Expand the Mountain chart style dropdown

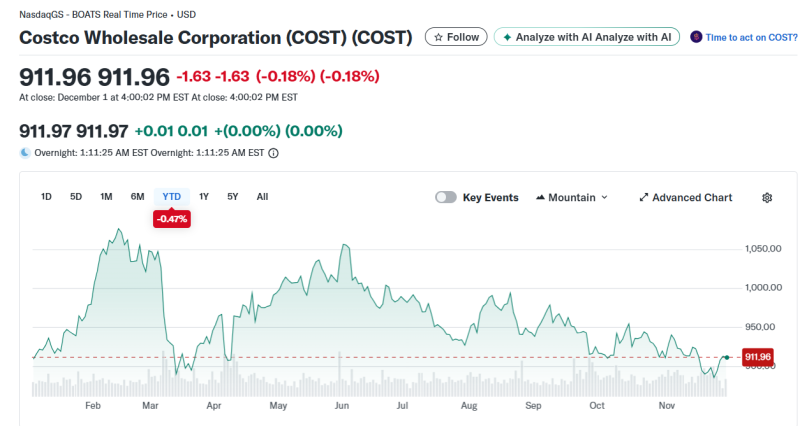coord(604,198)
